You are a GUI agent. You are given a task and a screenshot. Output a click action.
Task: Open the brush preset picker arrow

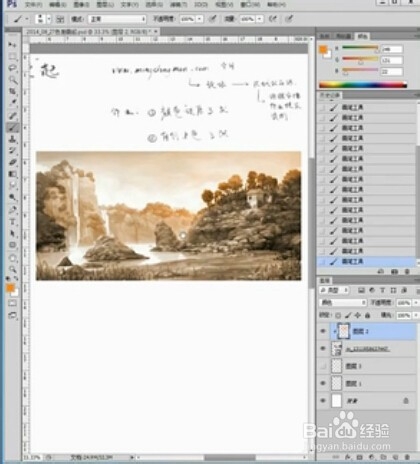49,19
